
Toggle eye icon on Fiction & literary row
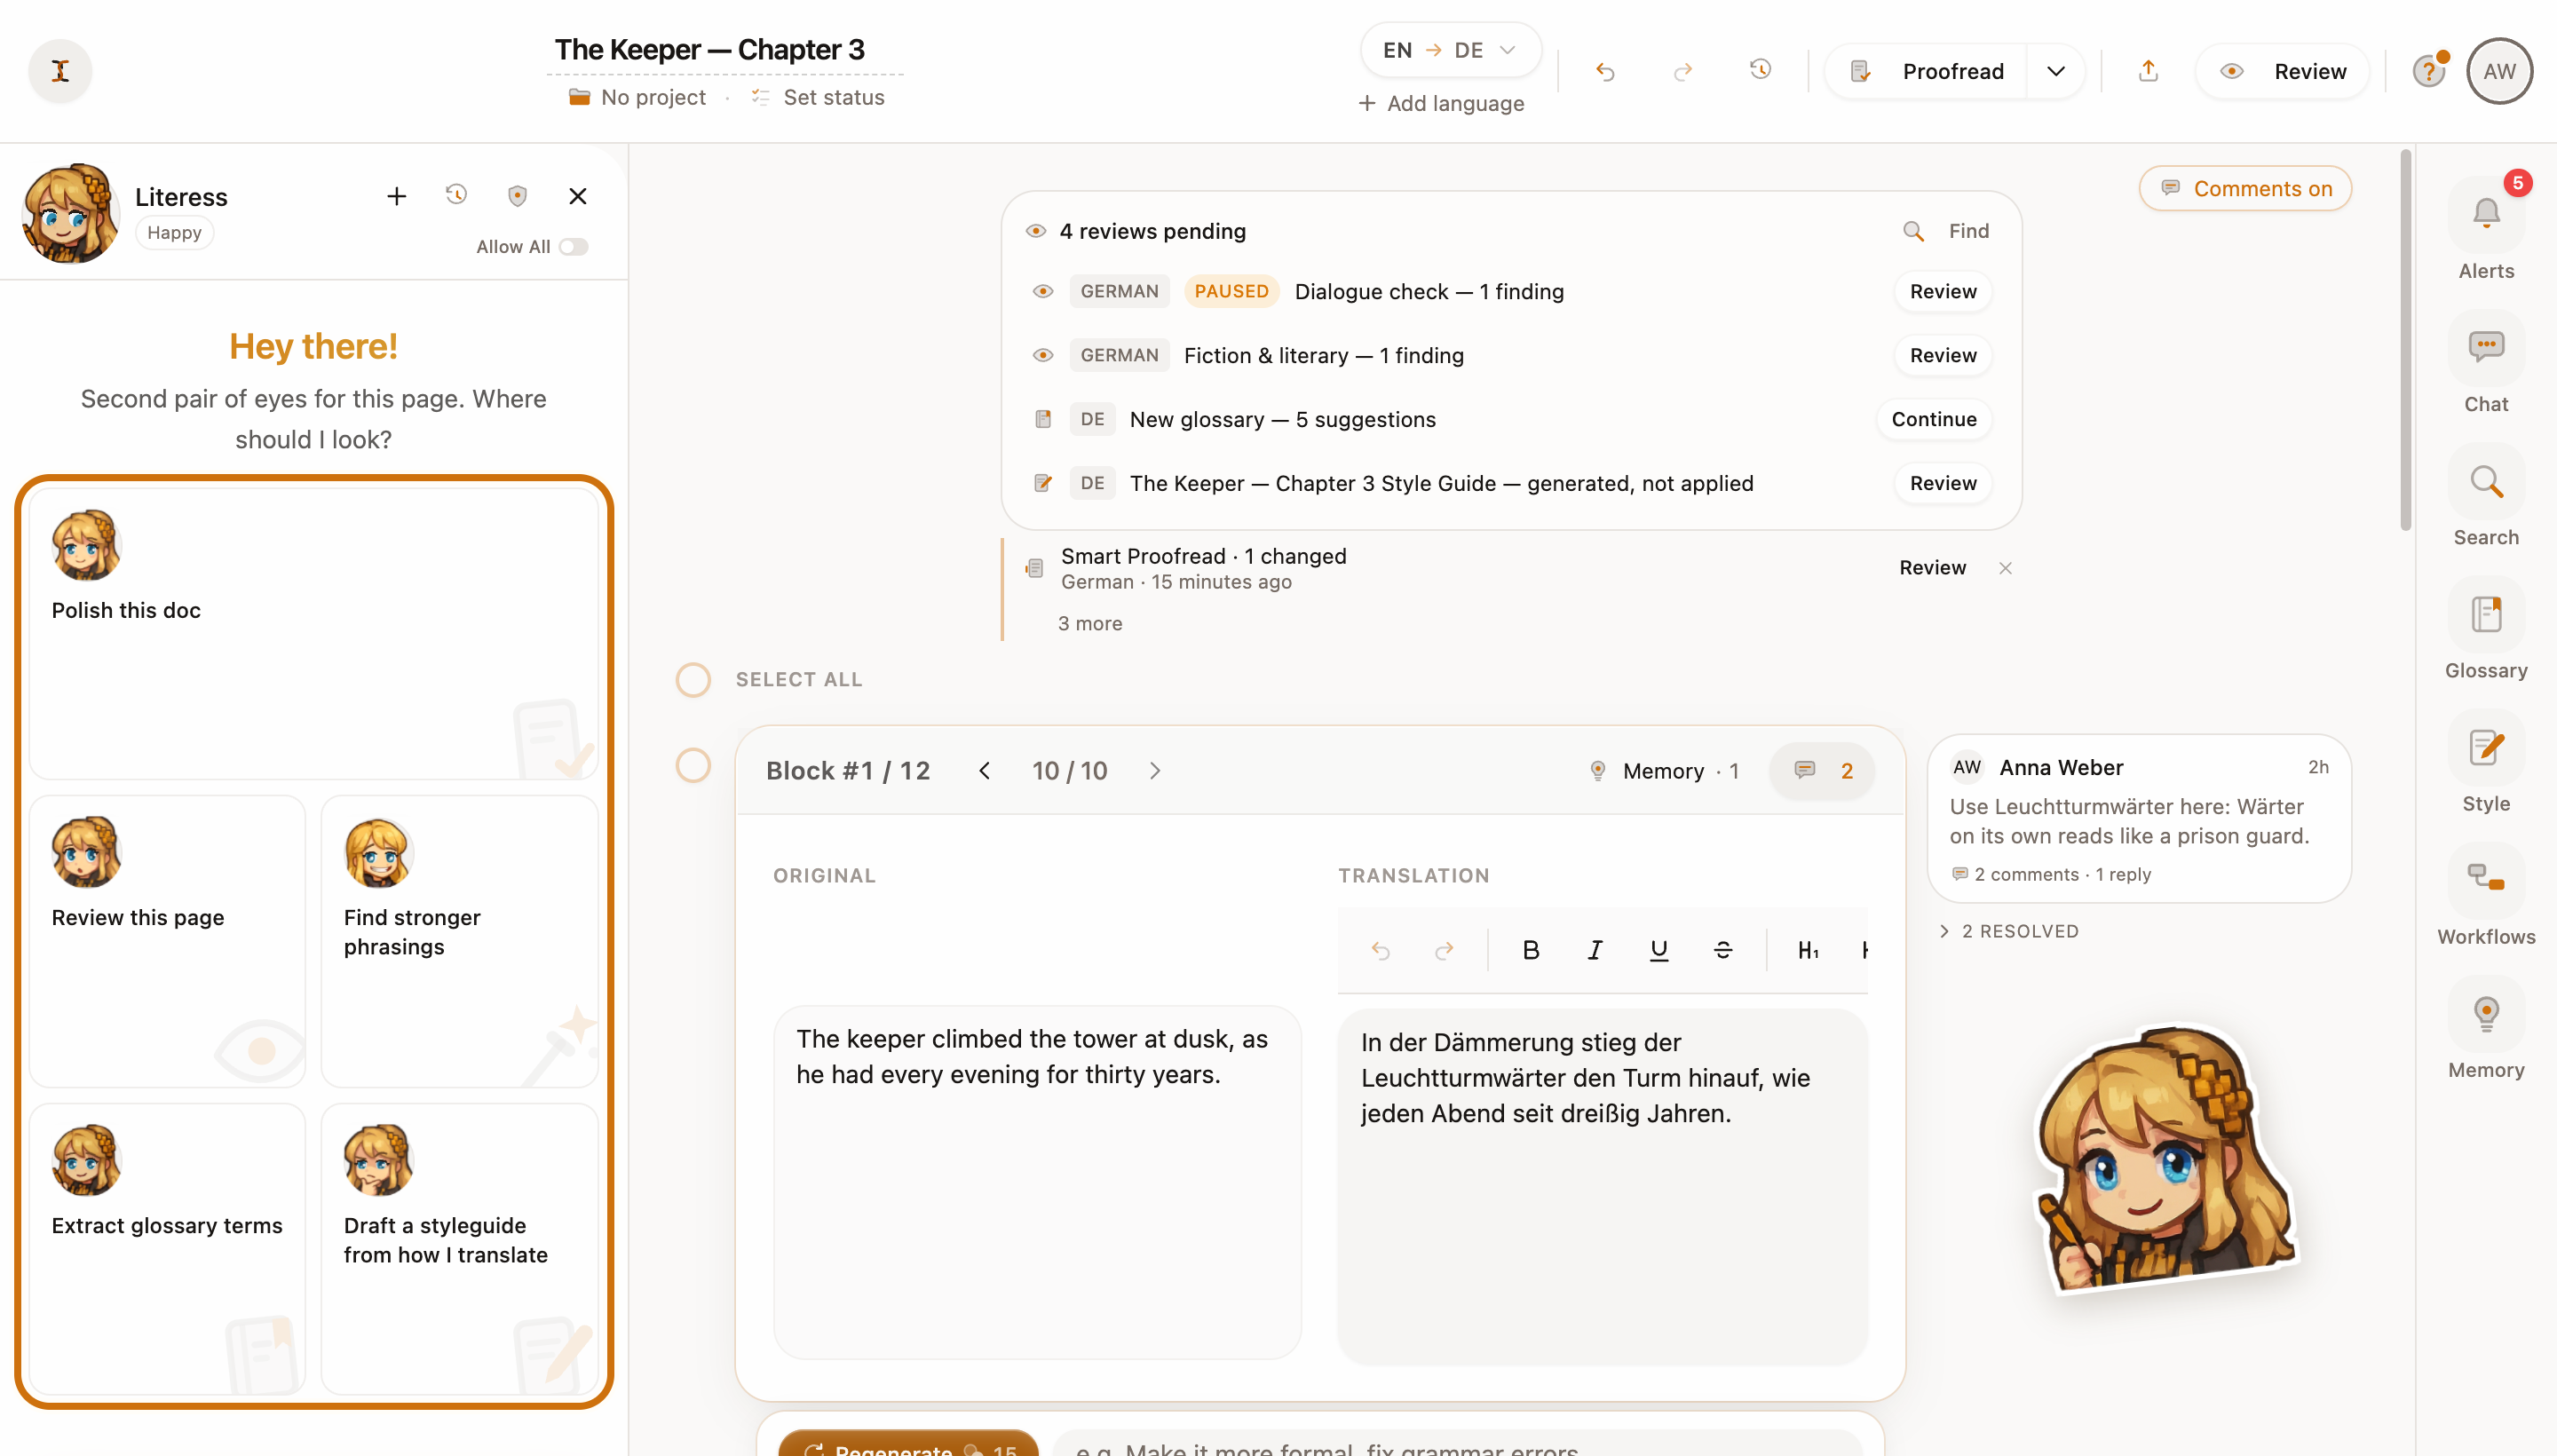1043,355
